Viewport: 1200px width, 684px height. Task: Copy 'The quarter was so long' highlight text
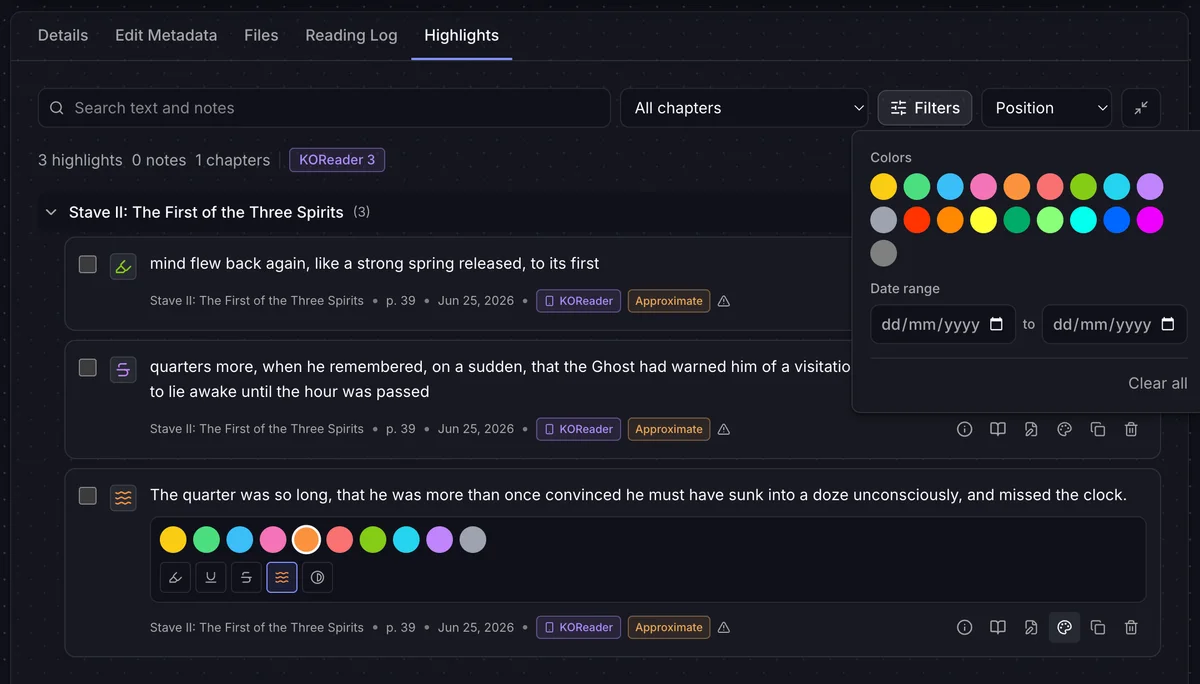point(1098,627)
